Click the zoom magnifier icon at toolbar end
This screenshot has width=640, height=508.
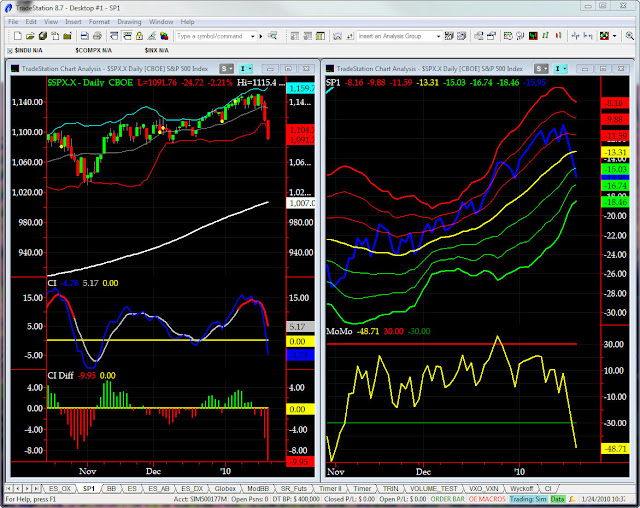click(629, 36)
